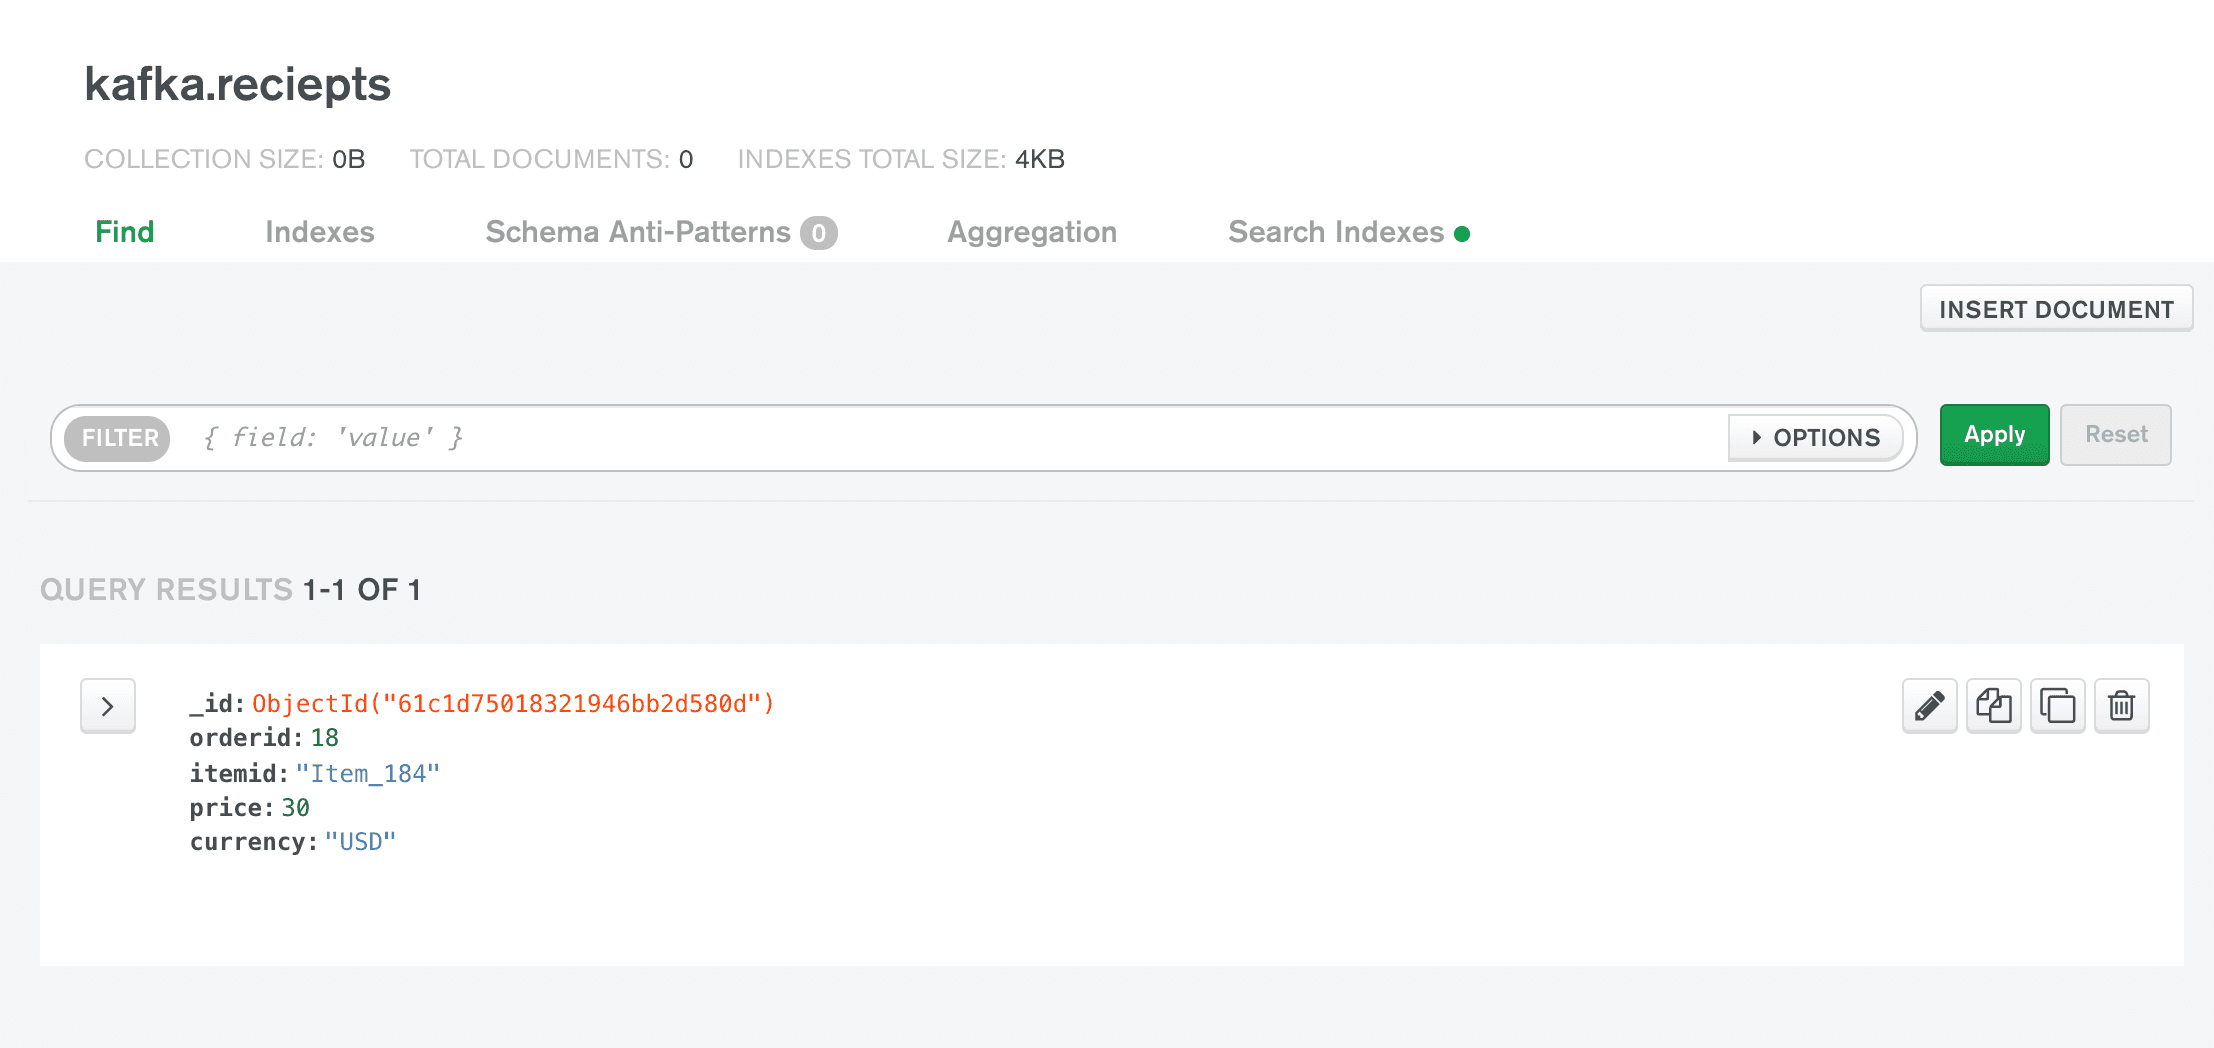Click the Reset button

[x=2115, y=435]
